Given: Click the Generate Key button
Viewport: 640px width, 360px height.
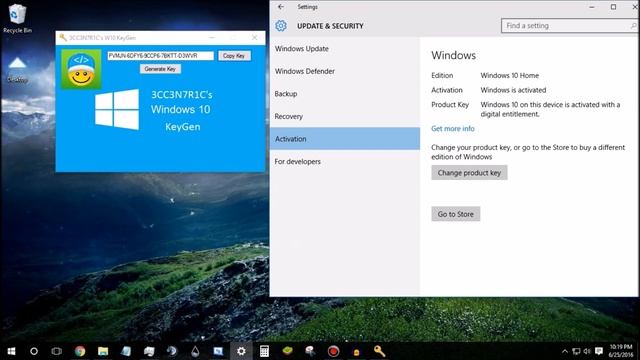Looking at the screenshot, I should click(160, 69).
